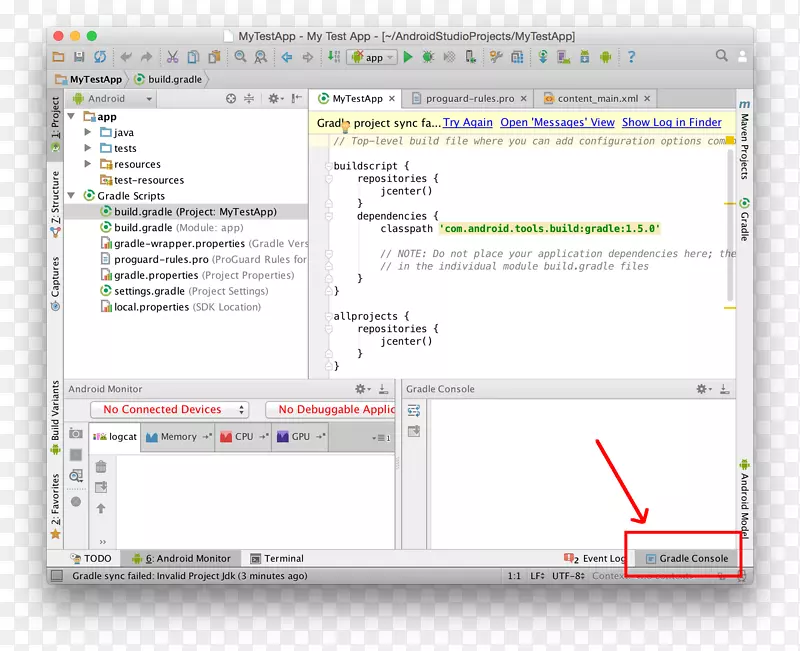The width and height of the screenshot is (800, 651).
Task: Open Gradle Console settings gear
Action: 702,389
